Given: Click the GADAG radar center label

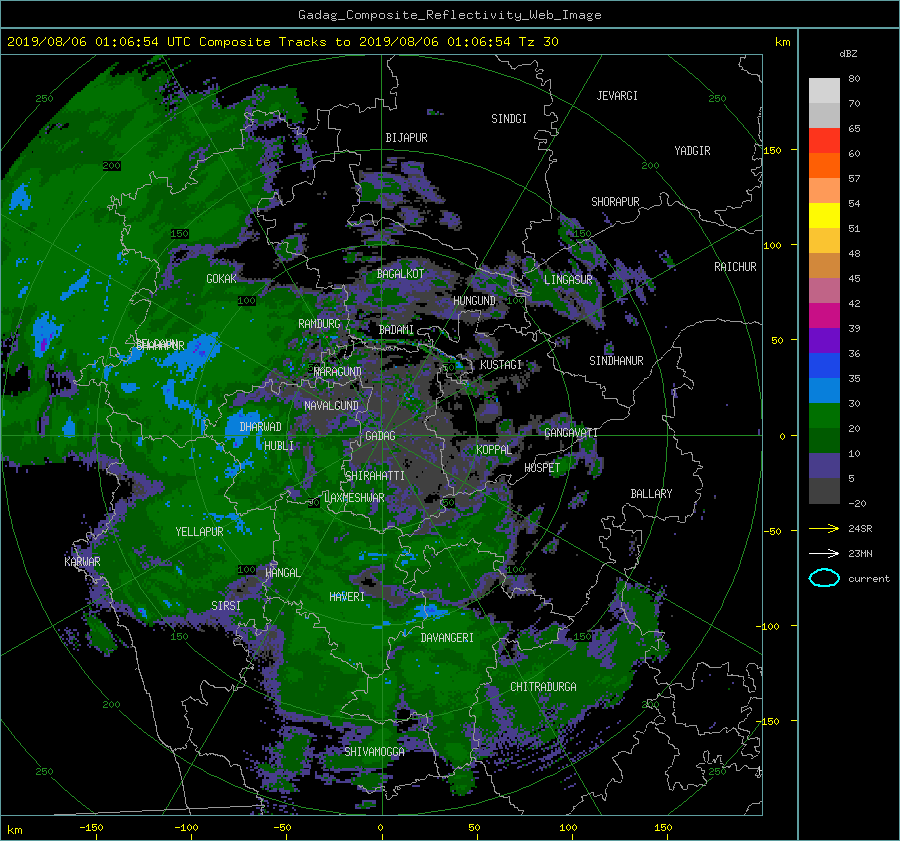Looking at the screenshot, I should 380,436.
